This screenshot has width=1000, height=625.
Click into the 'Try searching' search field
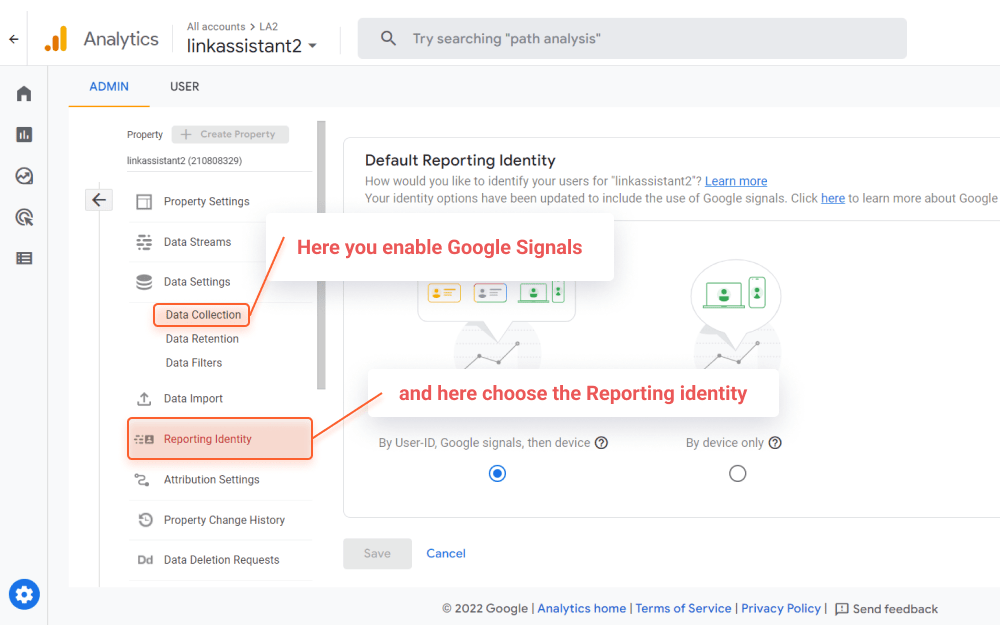[632, 38]
